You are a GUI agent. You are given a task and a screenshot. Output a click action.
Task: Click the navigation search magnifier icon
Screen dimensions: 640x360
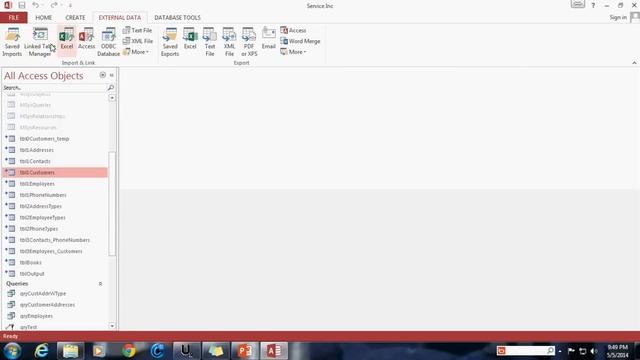(110, 88)
